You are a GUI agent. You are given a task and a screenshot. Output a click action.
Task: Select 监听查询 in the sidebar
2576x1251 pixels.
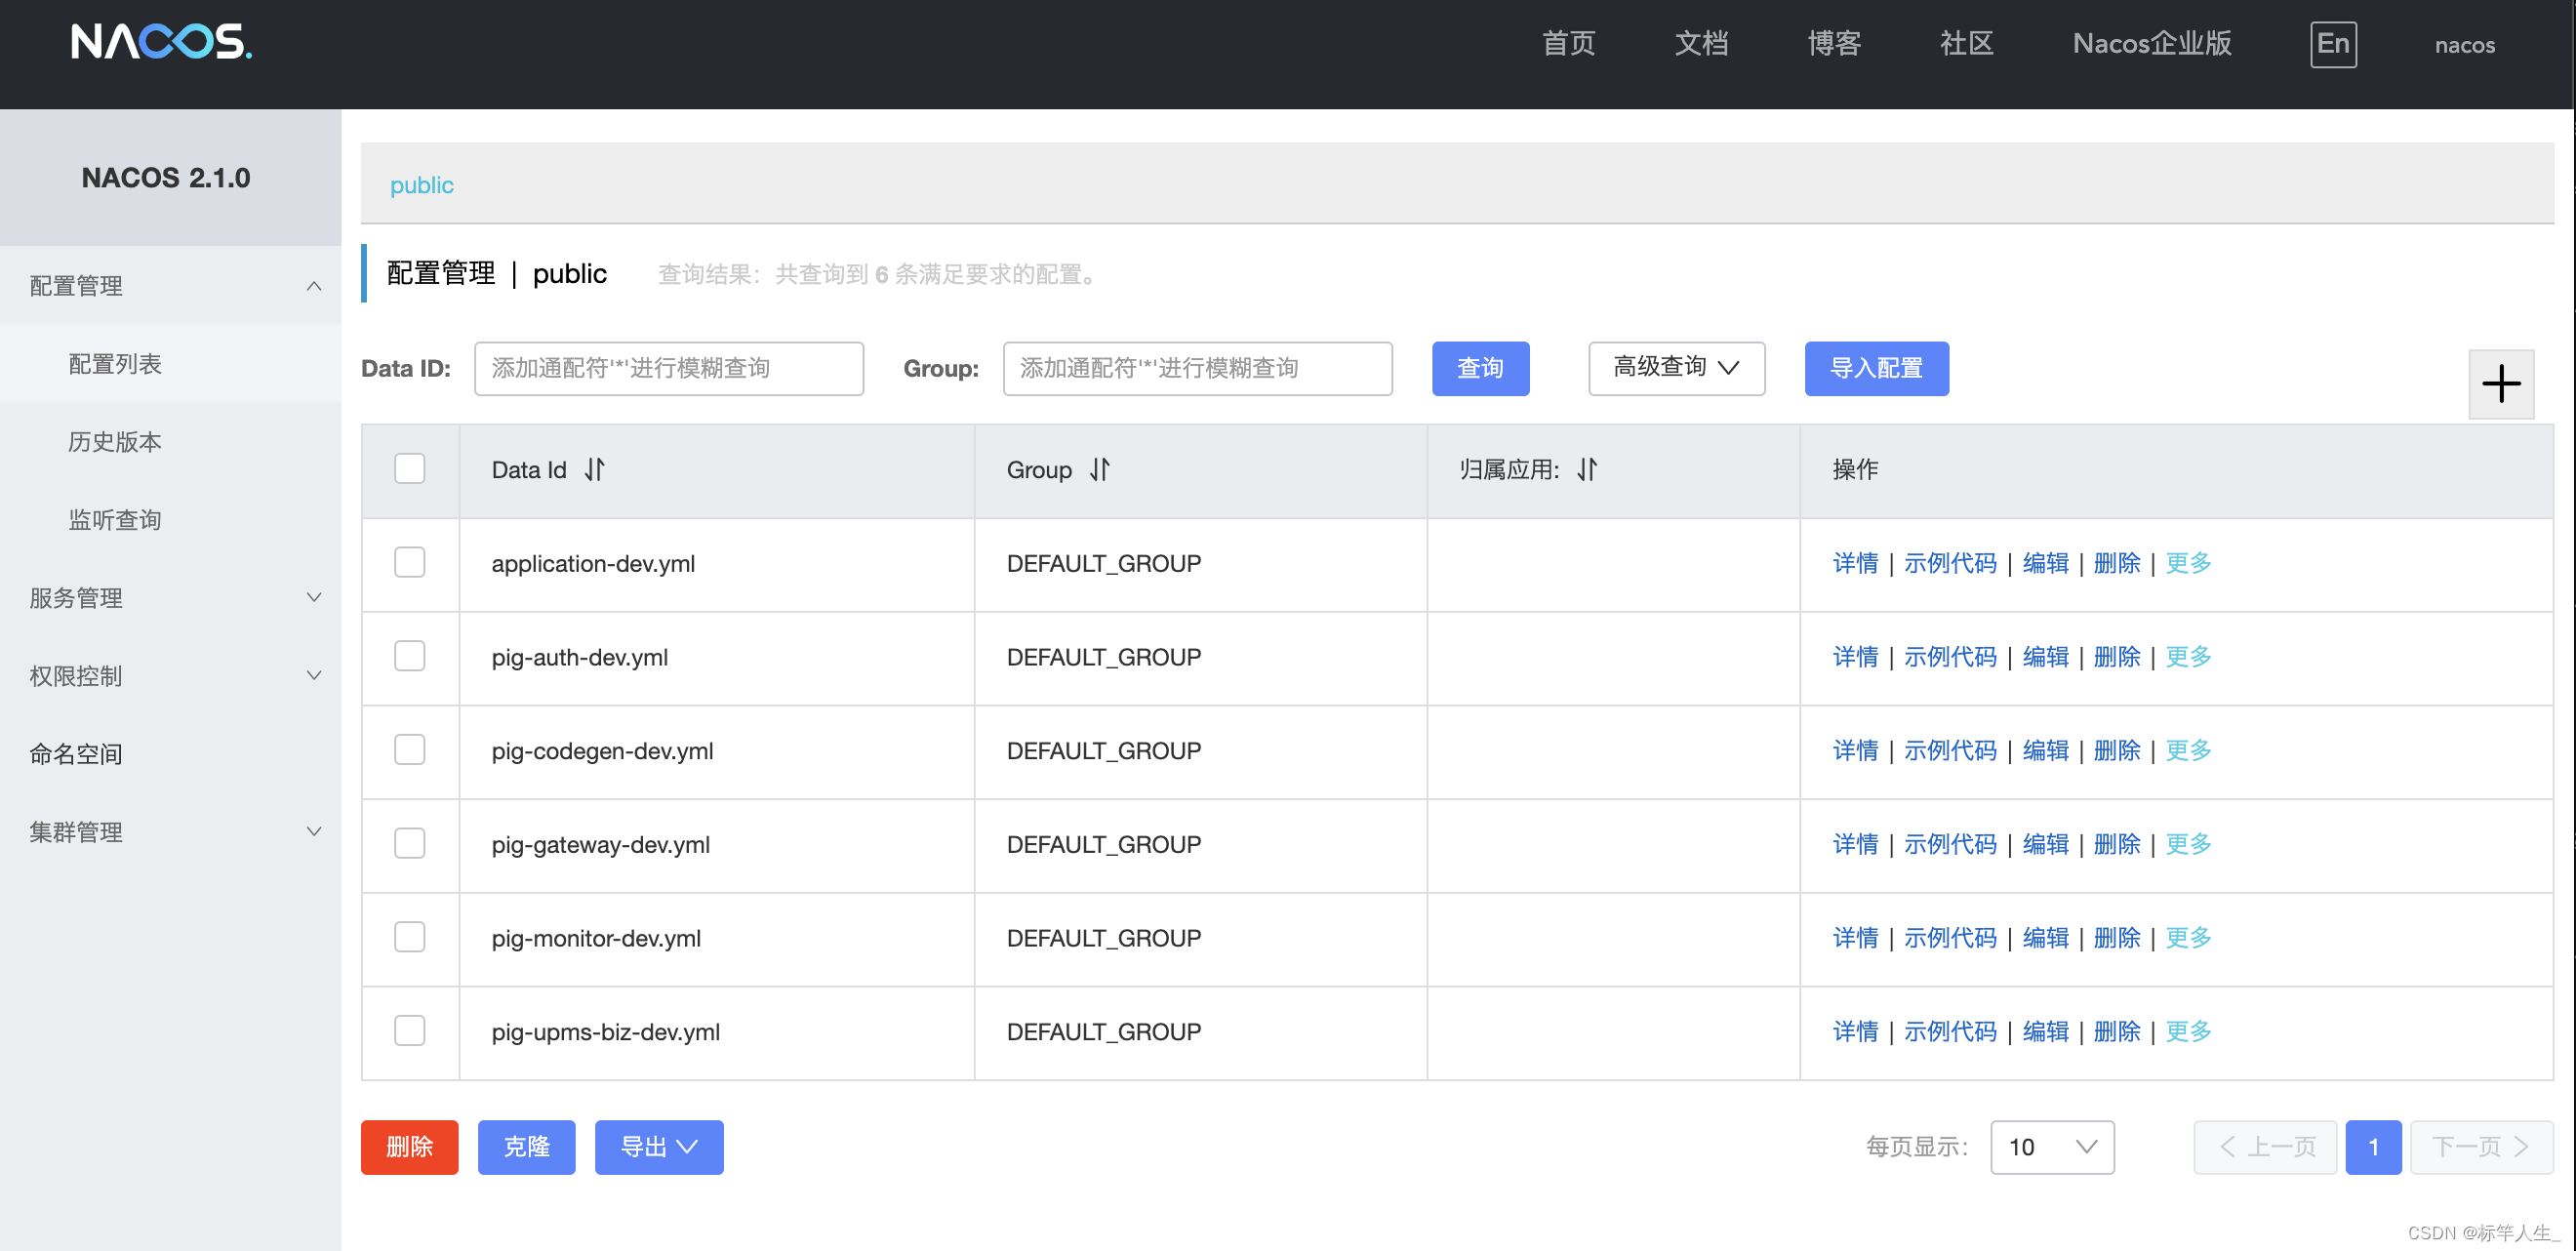tap(170, 520)
